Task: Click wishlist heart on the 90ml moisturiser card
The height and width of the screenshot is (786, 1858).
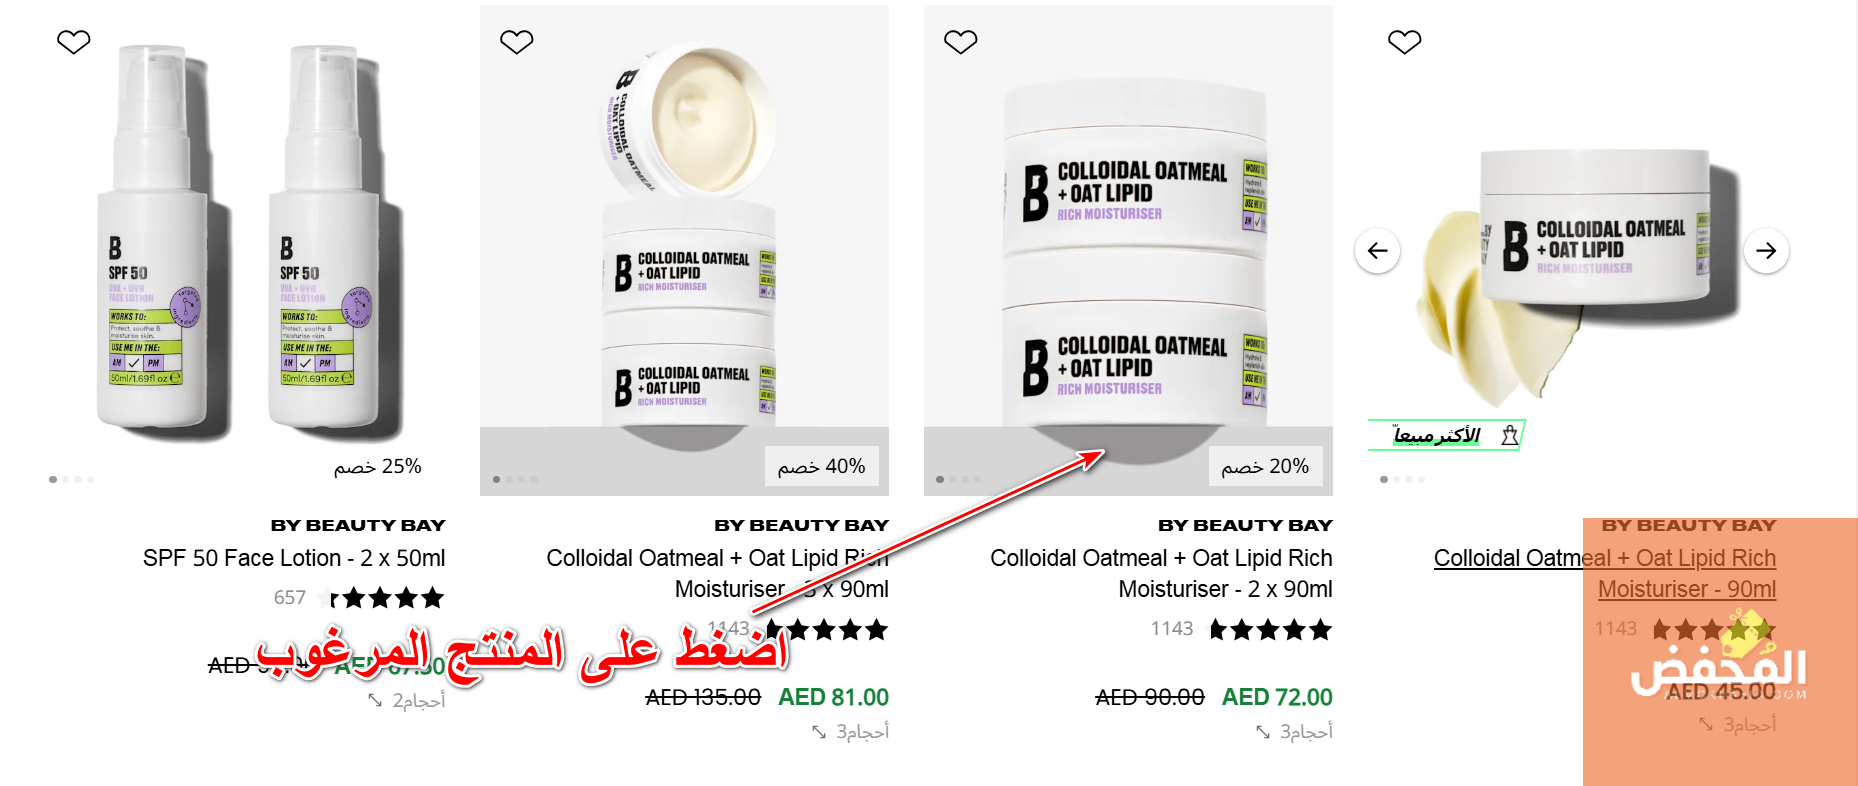Action: point(1405,42)
